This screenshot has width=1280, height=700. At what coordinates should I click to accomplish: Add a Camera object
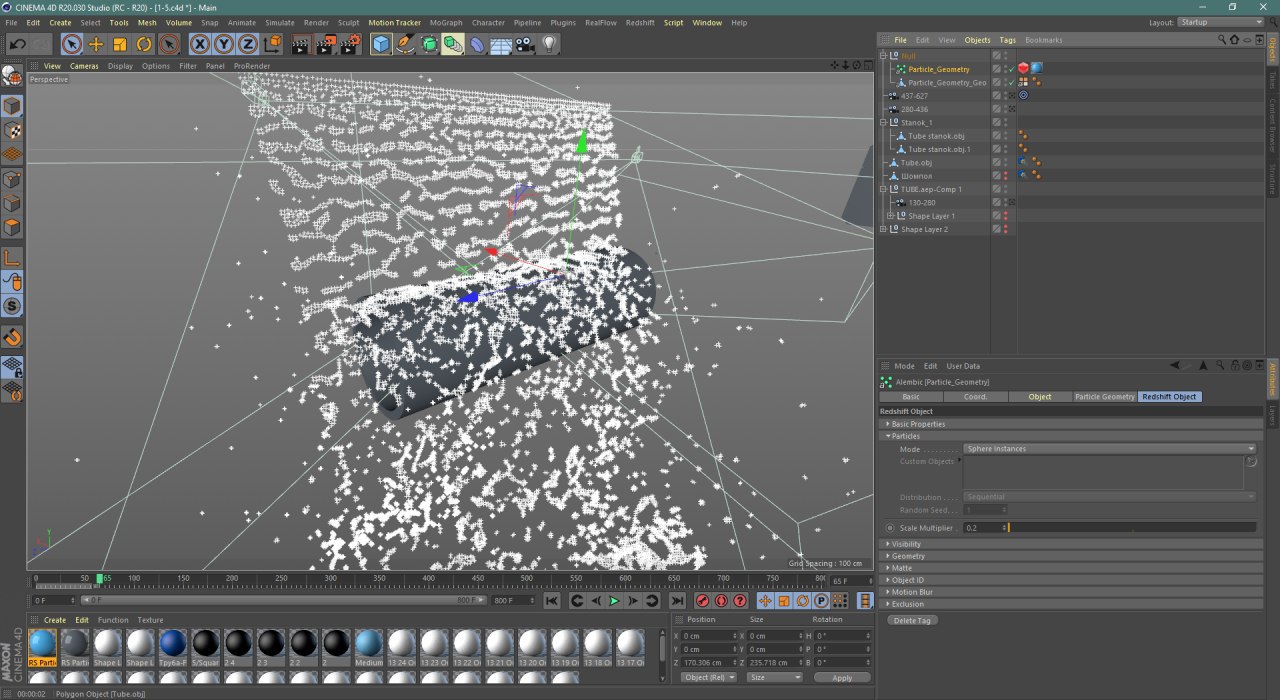(x=525, y=44)
